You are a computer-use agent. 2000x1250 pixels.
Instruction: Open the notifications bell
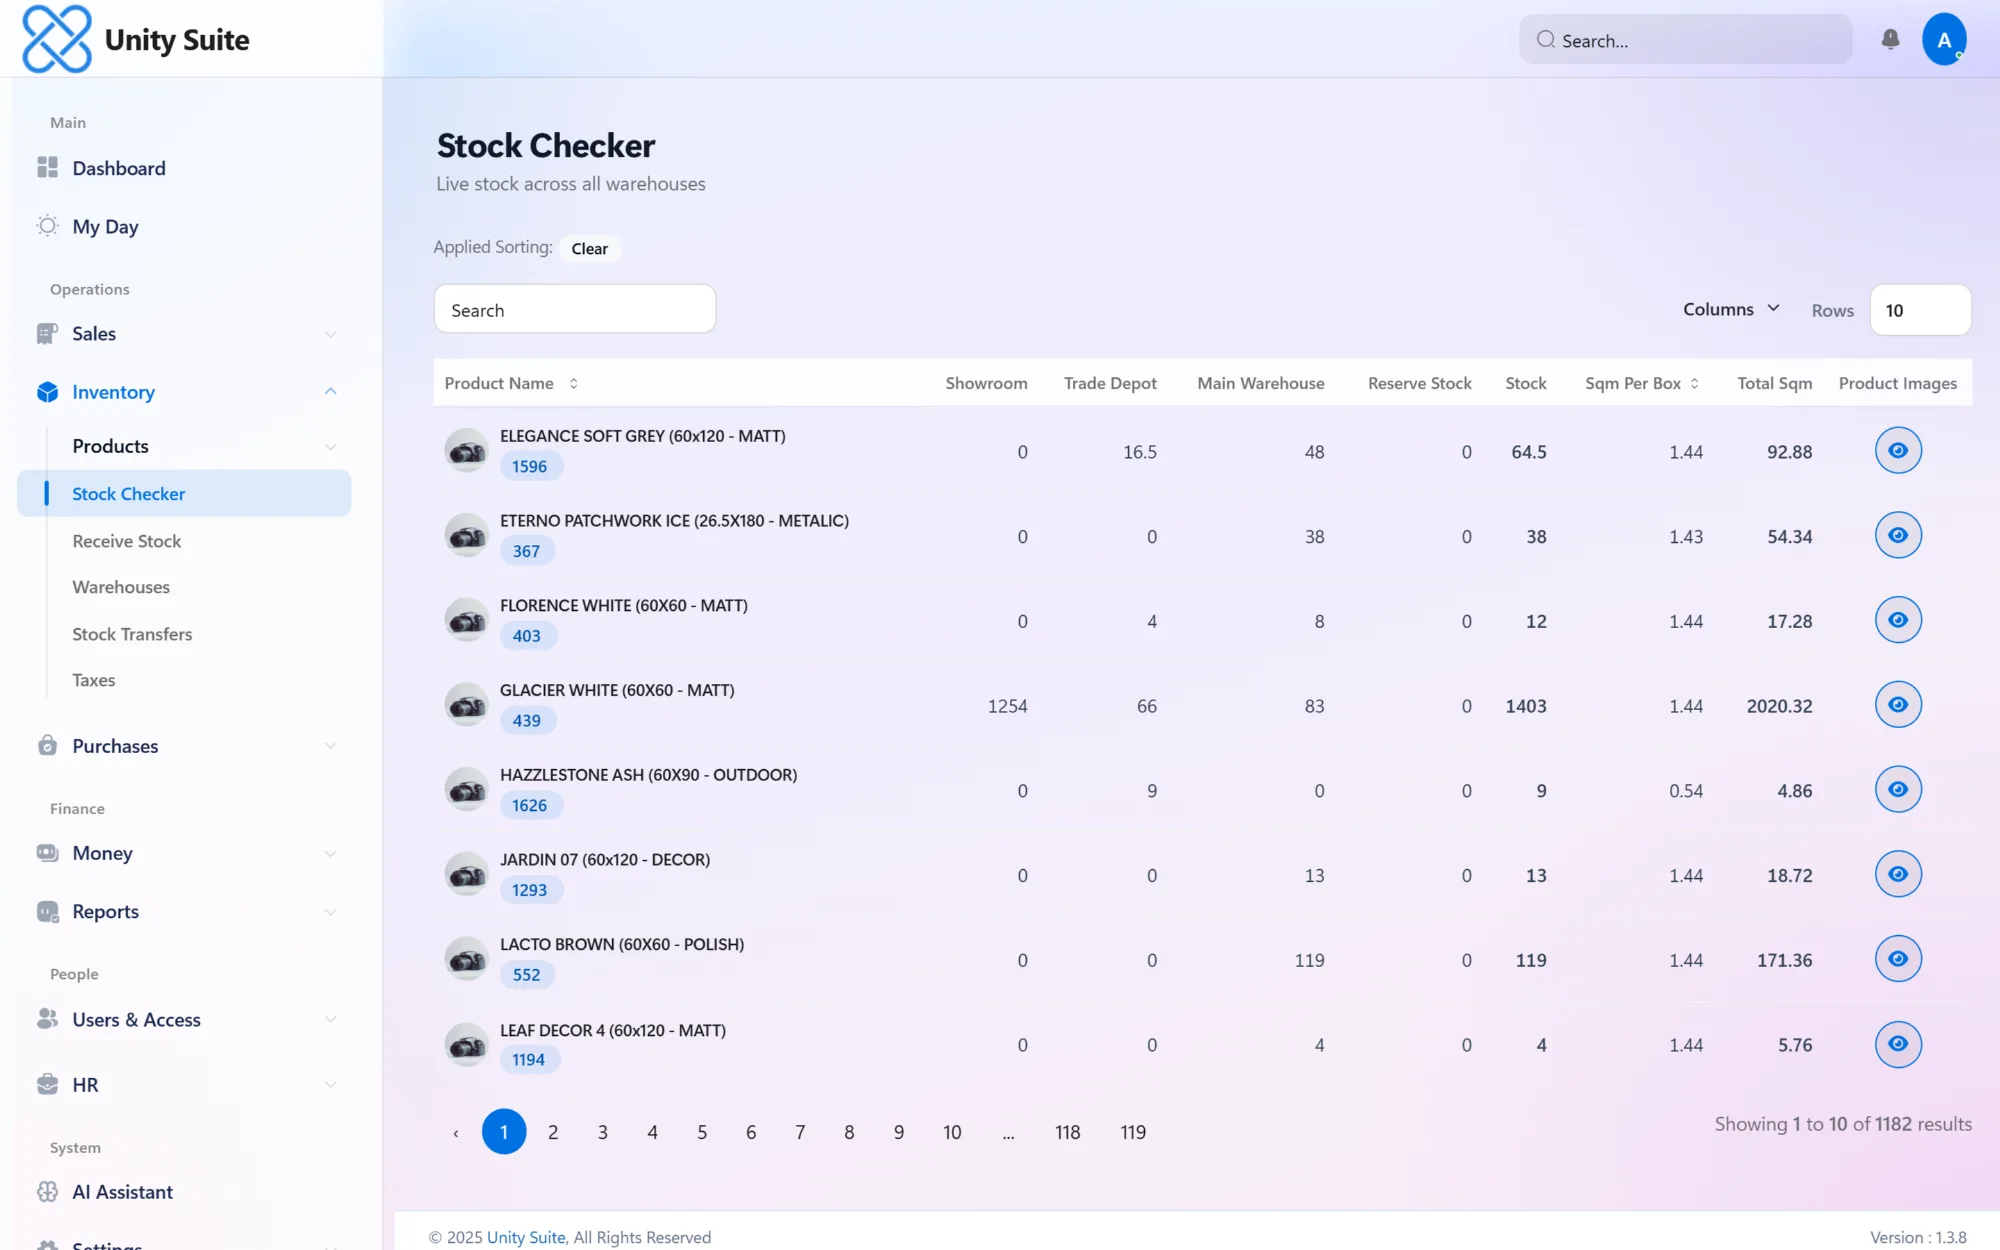coord(1890,39)
